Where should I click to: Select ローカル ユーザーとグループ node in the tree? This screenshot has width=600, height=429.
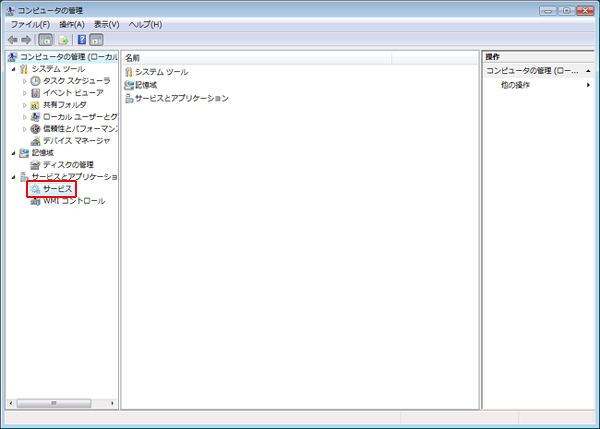[80, 117]
